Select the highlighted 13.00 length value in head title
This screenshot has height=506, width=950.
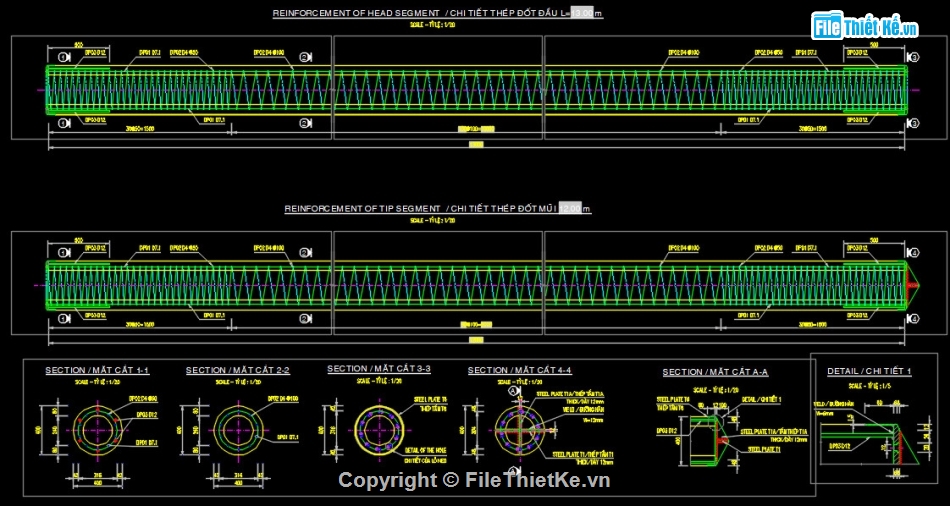pos(582,13)
